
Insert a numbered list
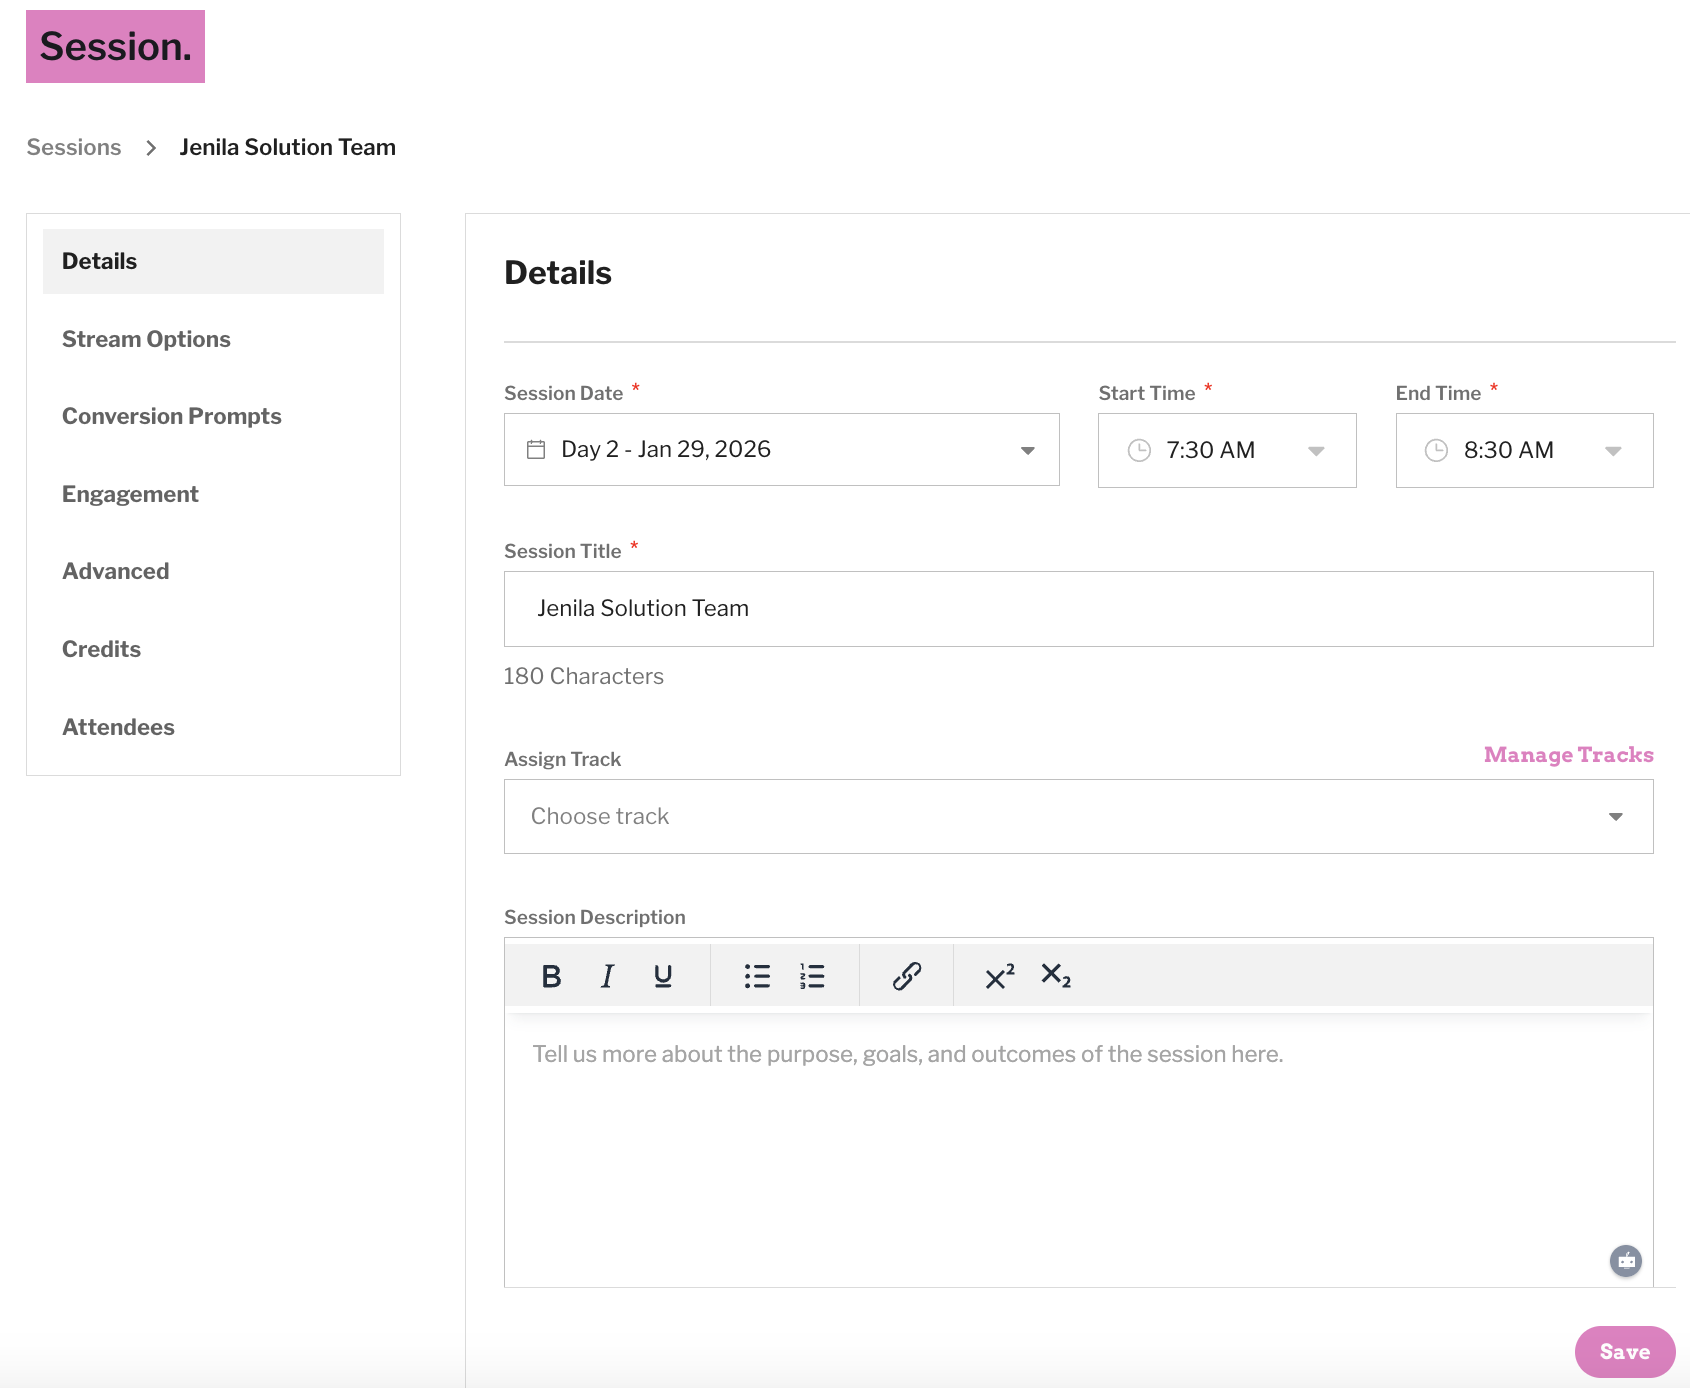812,976
